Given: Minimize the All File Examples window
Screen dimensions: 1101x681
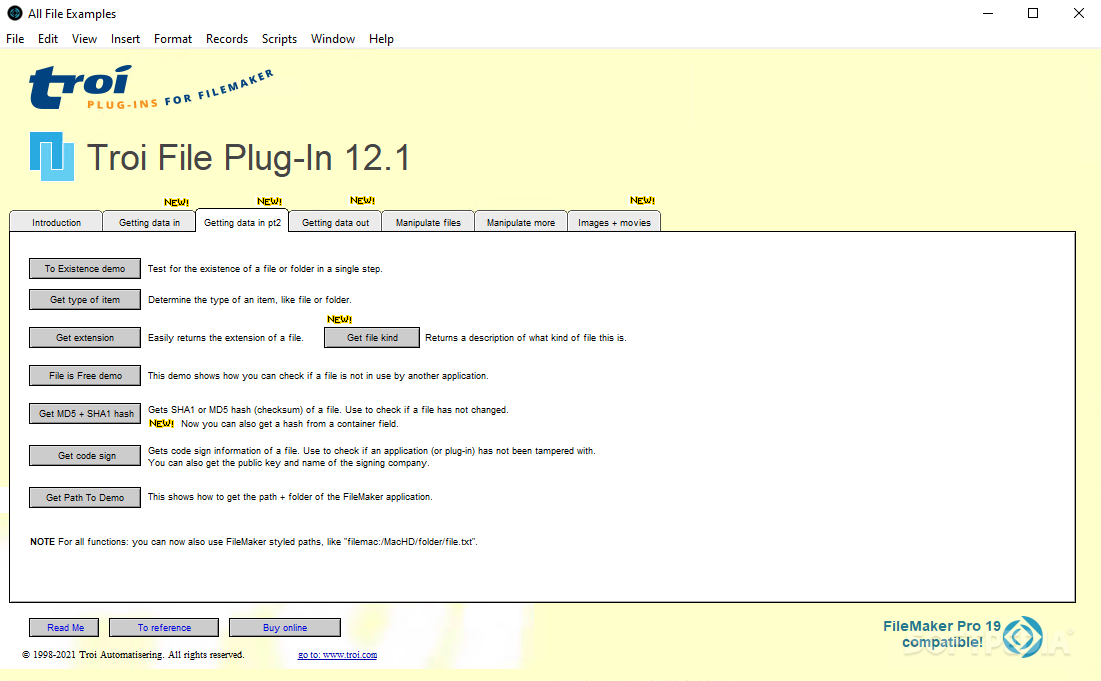Looking at the screenshot, I should pyautogui.click(x=988, y=13).
